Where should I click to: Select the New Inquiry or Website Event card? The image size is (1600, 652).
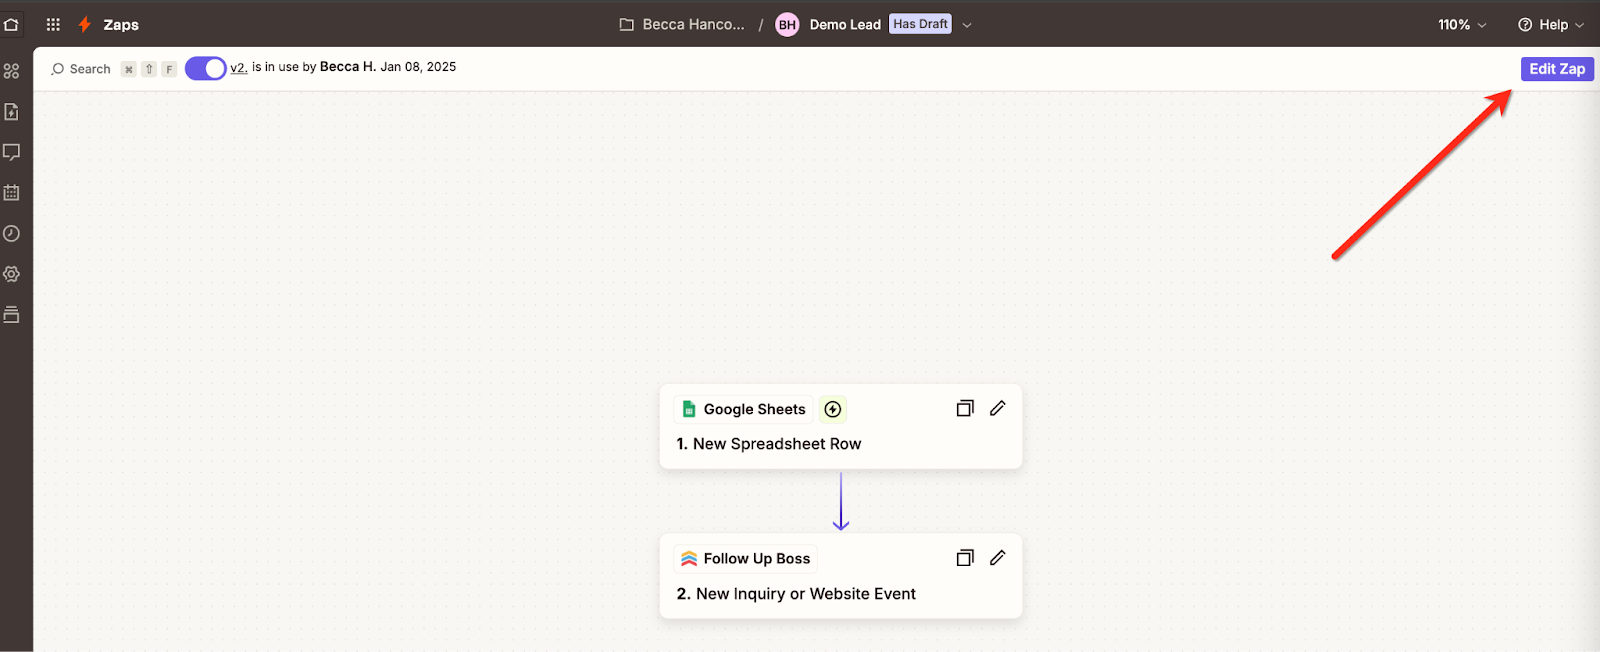[x=841, y=576]
